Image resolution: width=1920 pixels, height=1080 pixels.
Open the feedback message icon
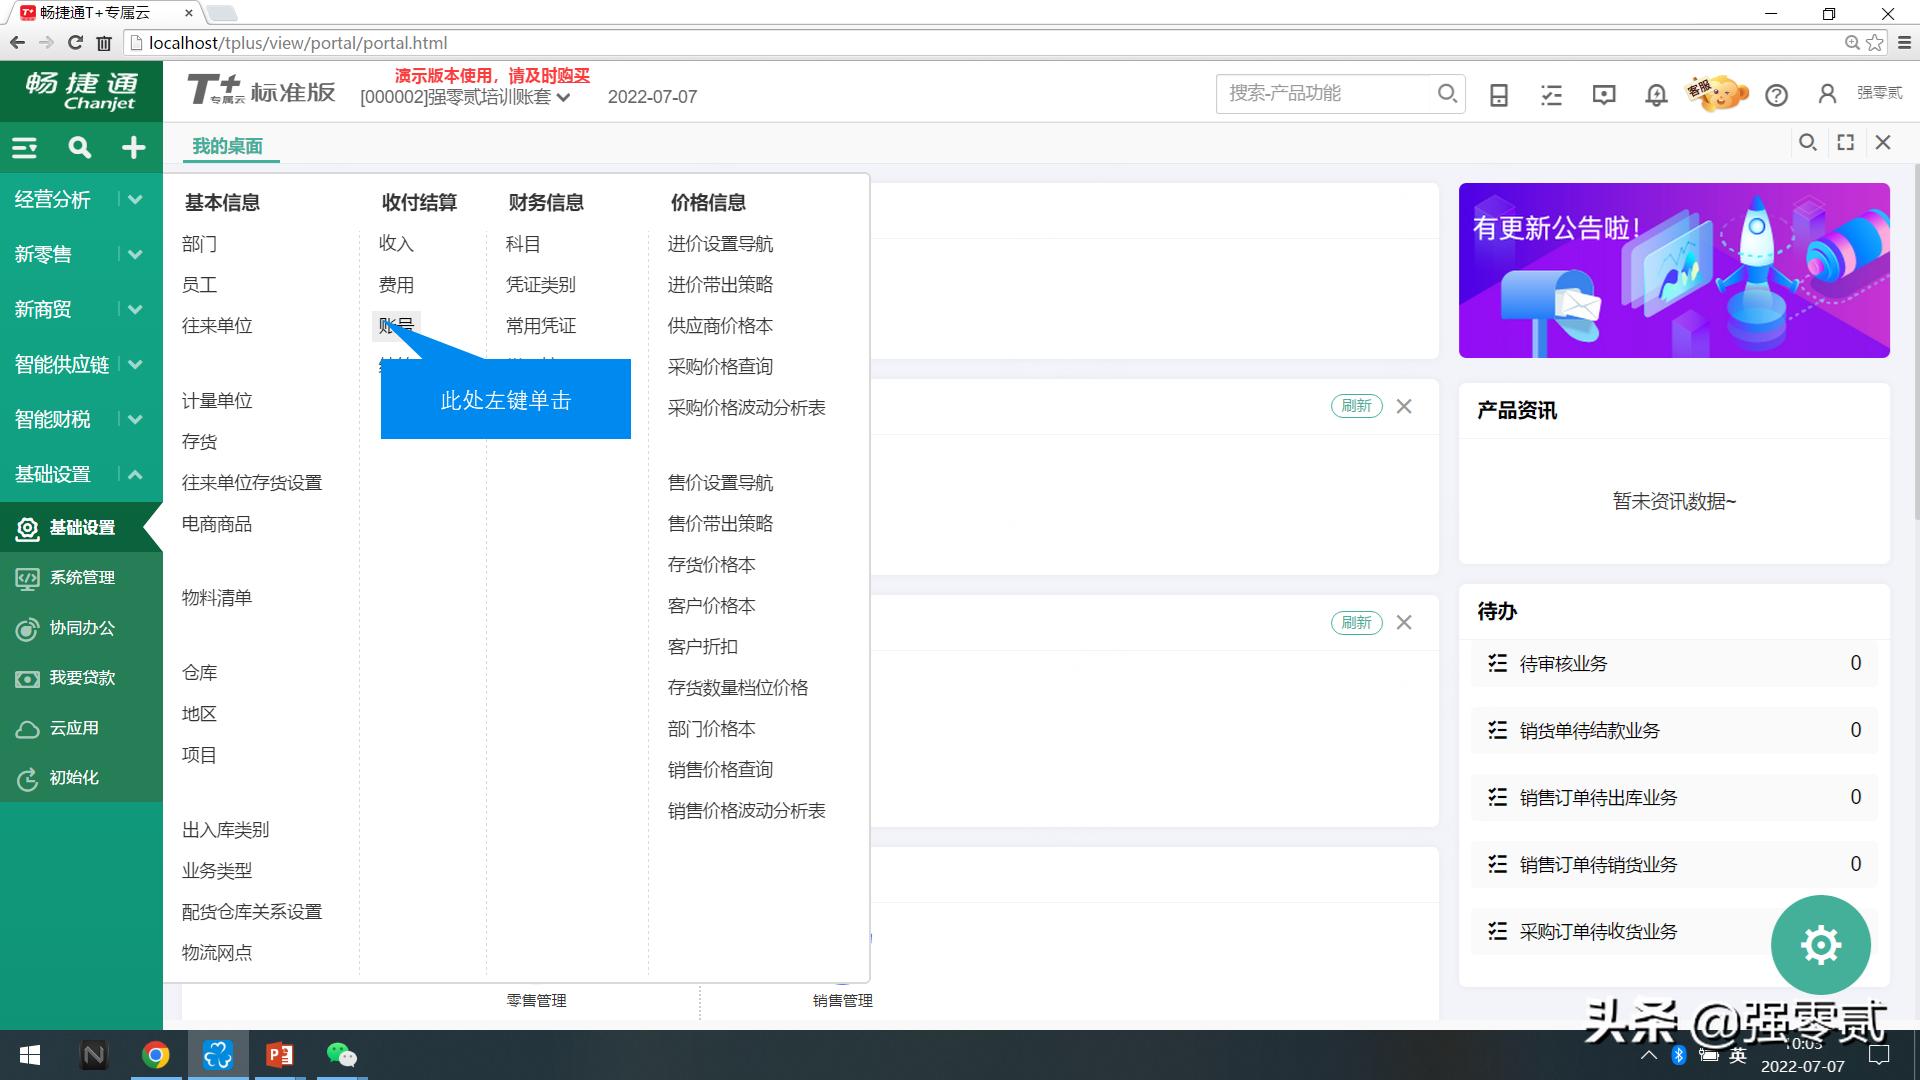pyautogui.click(x=1603, y=94)
